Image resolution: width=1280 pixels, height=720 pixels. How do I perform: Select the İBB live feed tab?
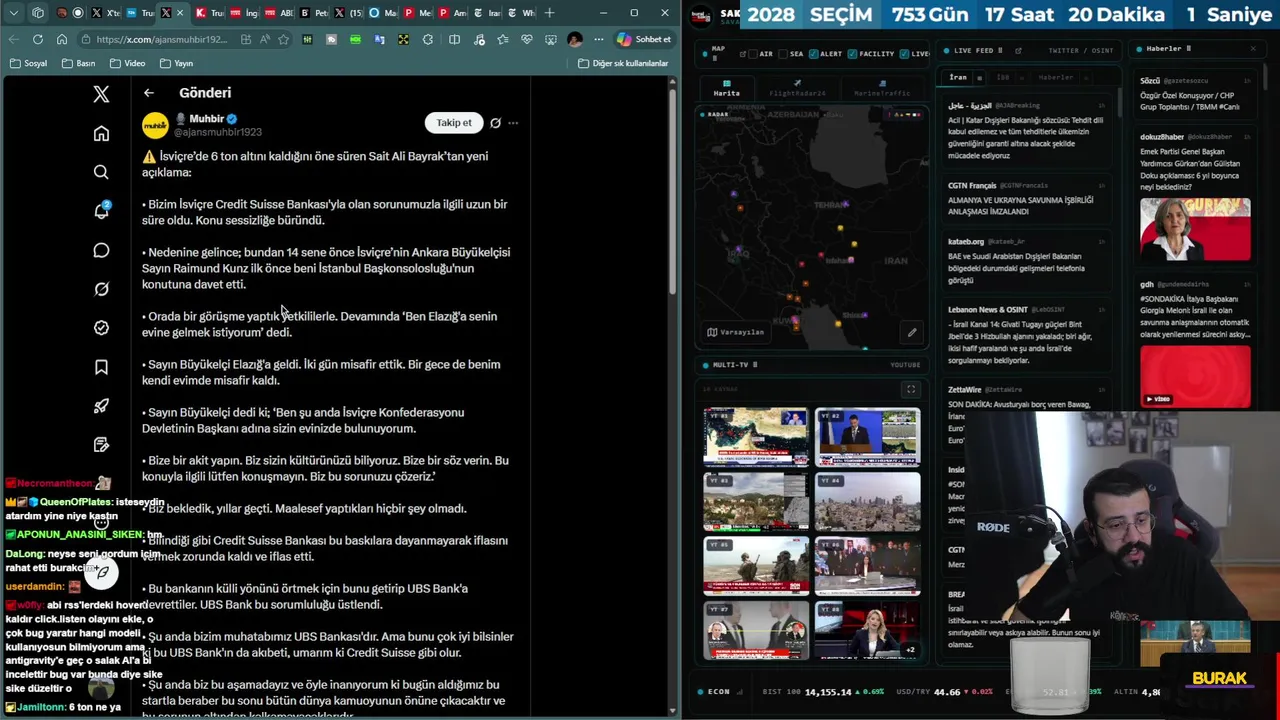(x=1003, y=77)
